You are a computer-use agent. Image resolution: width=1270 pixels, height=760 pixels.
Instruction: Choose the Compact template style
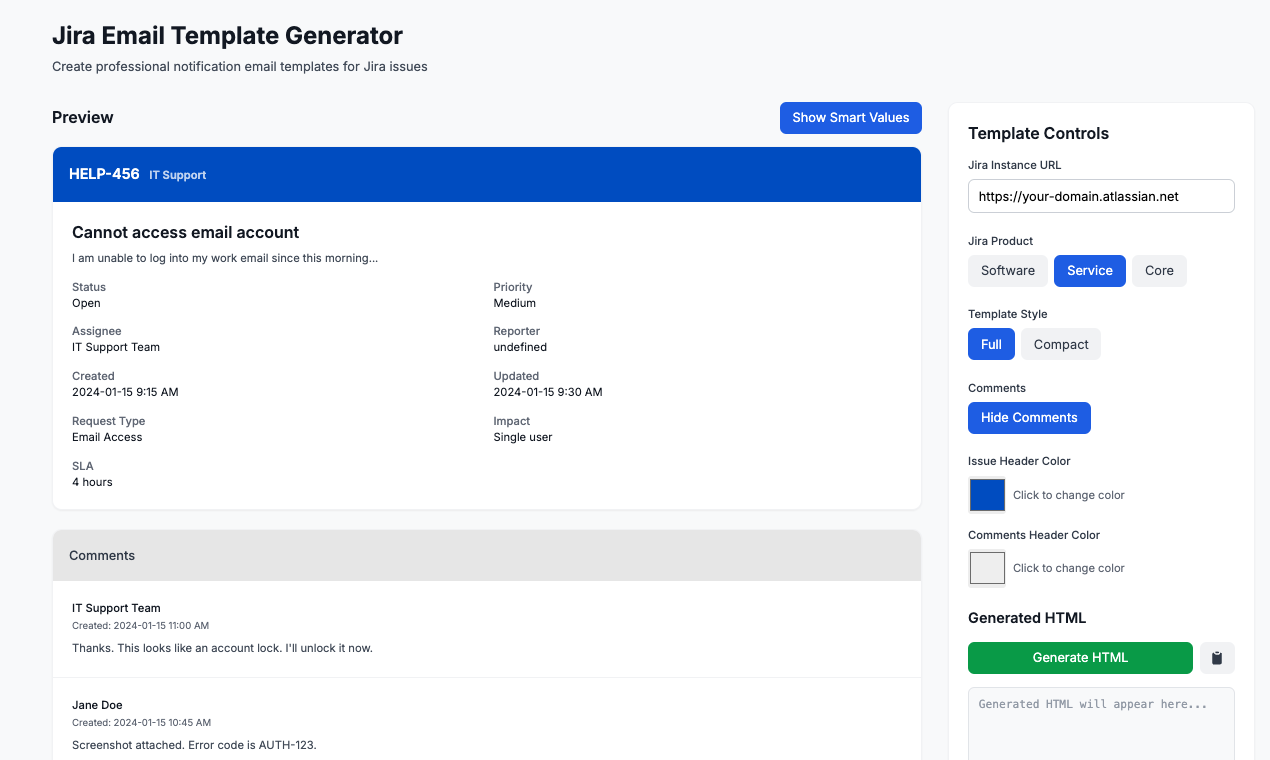(x=1061, y=344)
